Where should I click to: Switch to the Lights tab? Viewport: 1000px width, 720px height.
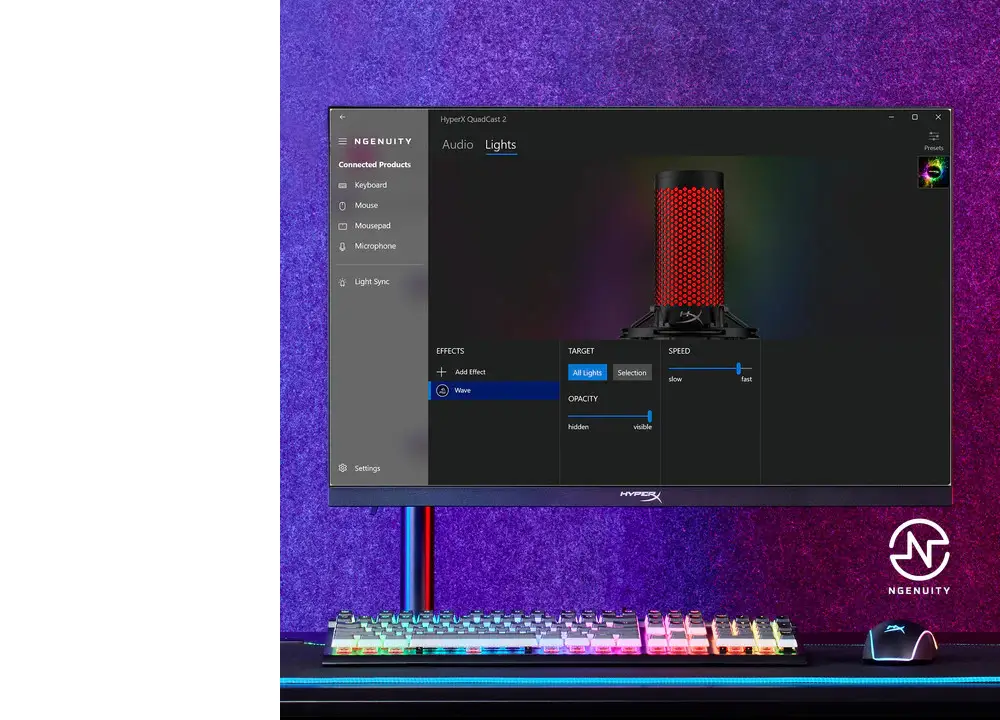point(501,145)
